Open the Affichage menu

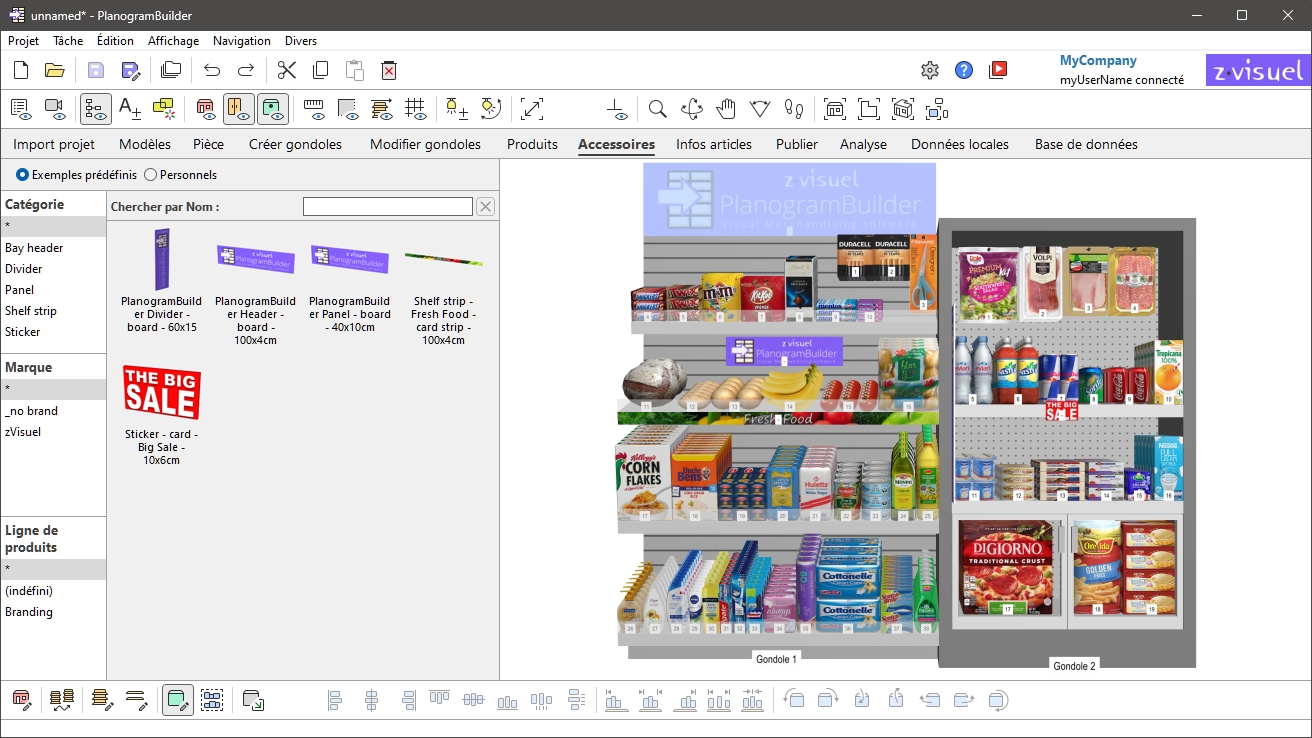(173, 41)
